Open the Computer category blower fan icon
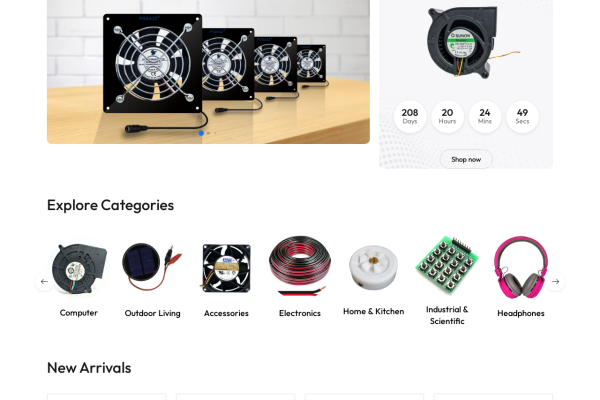 coord(79,268)
